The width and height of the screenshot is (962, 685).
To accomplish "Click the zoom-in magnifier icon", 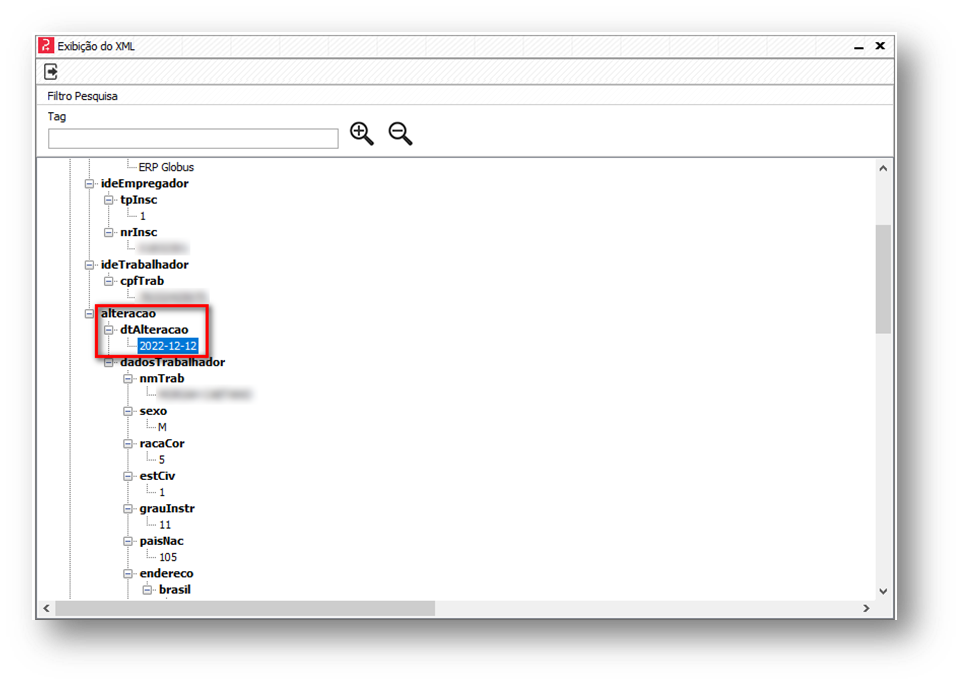I will click(361, 133).
